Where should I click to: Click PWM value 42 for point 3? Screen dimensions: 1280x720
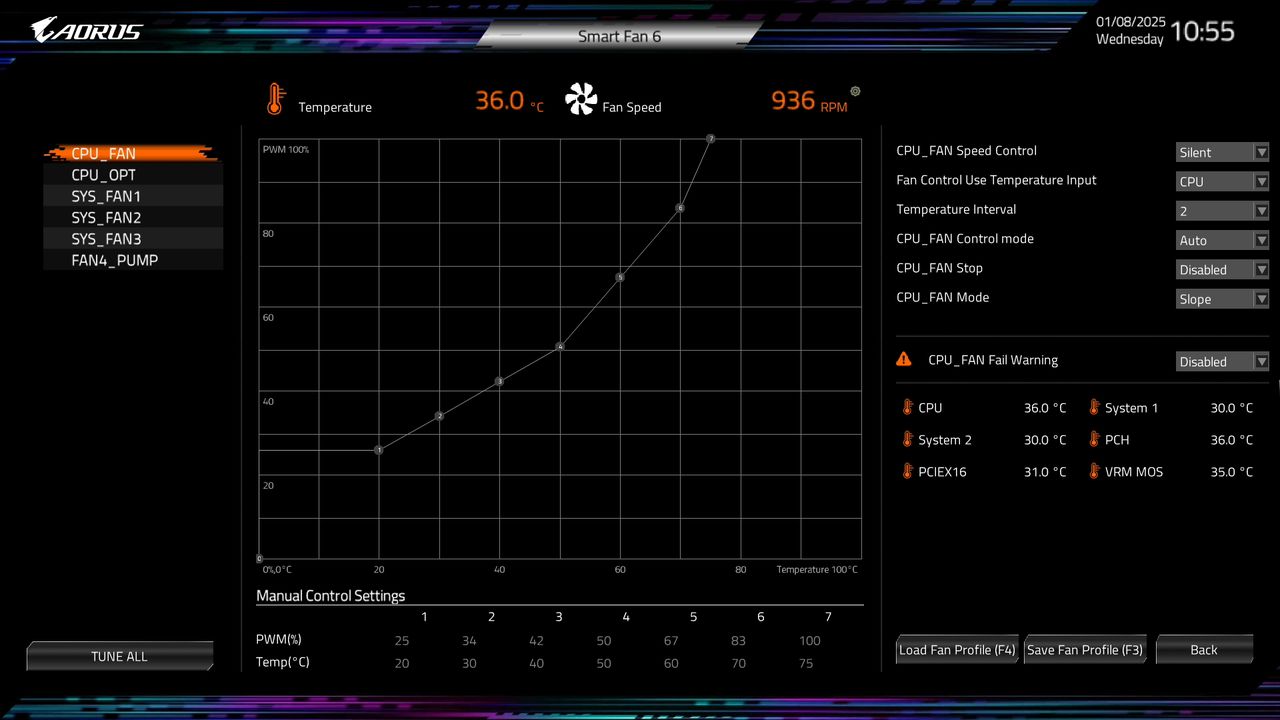click(536, 641)
